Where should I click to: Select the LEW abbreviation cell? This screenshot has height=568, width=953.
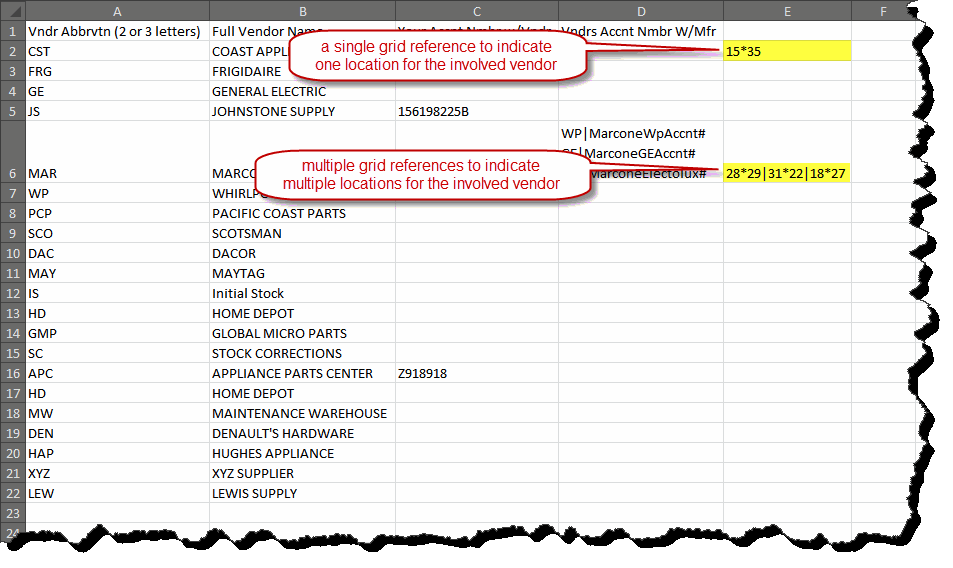coord(117,493)
